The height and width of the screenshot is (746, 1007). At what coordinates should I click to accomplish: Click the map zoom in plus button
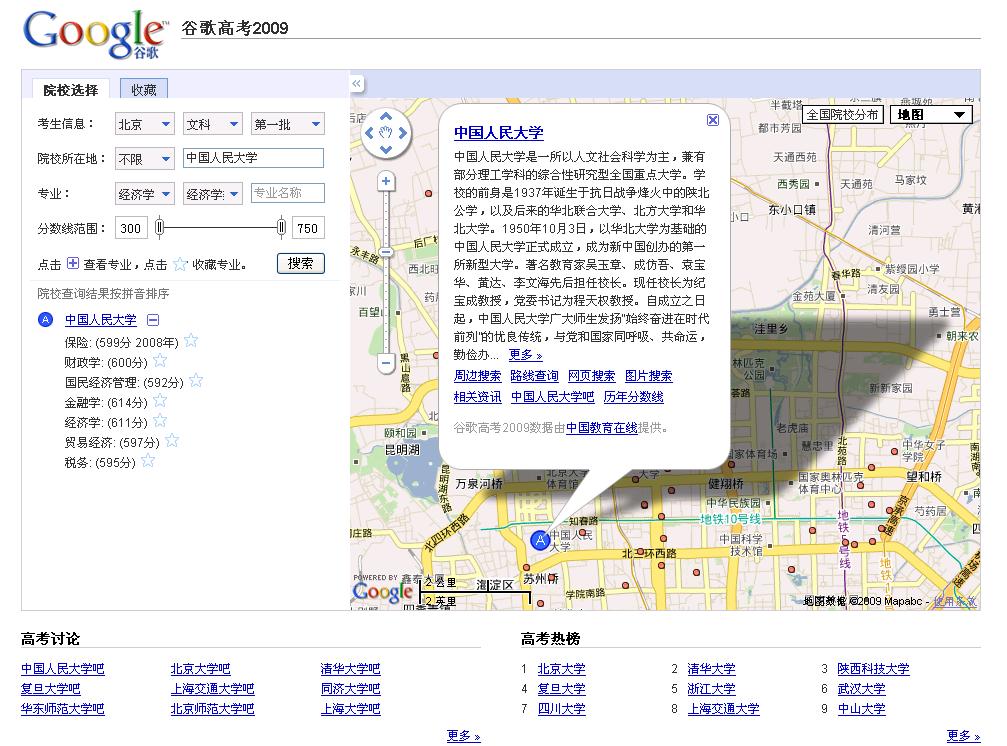pos(386,181)
